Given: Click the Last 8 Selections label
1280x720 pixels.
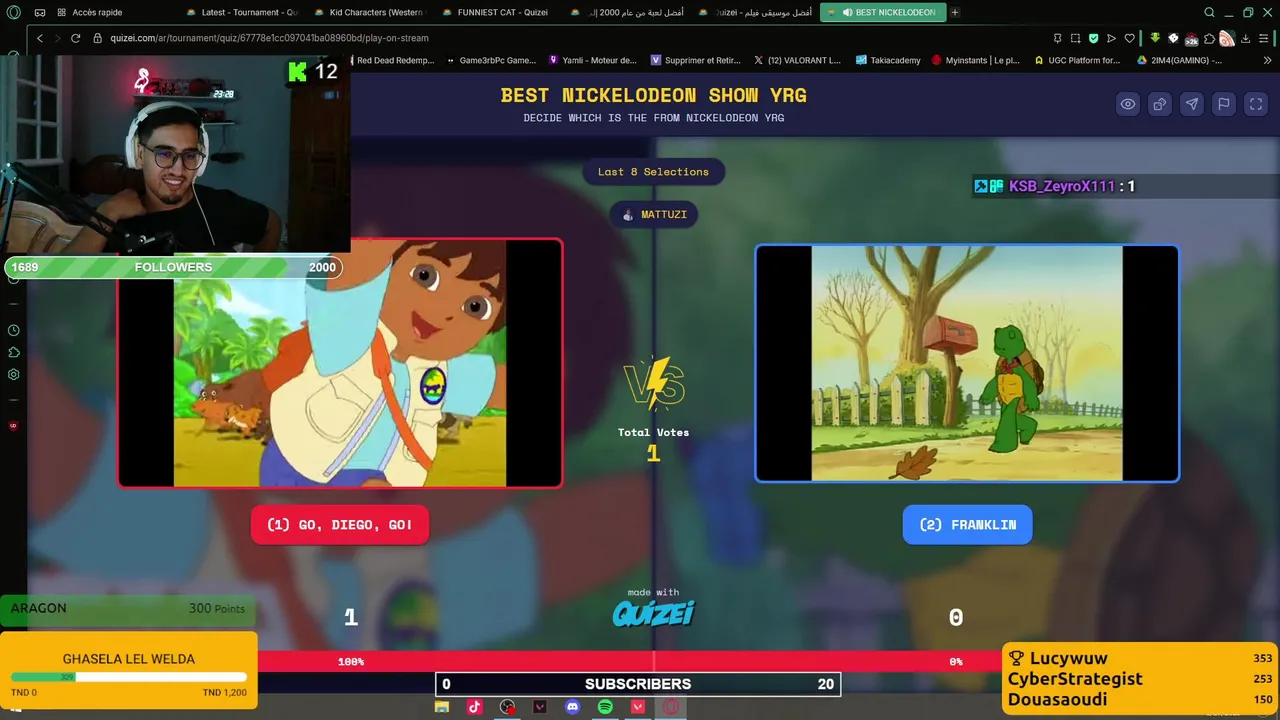Looking at the screenshot, I should (653, 172).
